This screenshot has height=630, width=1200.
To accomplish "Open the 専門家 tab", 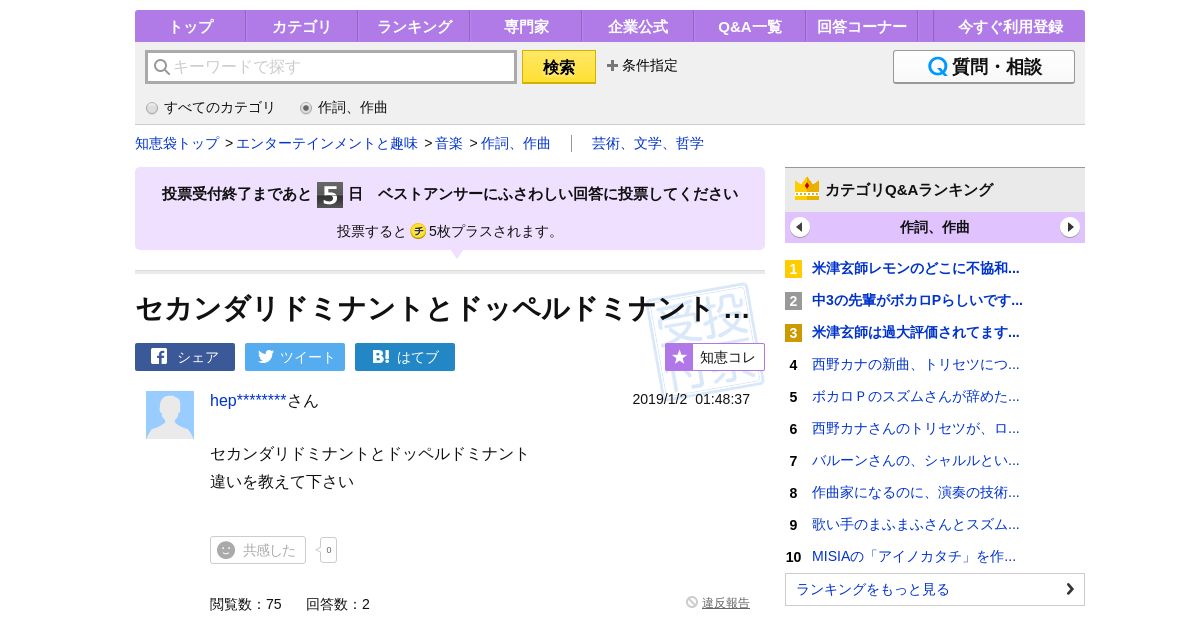I will 525,26.
